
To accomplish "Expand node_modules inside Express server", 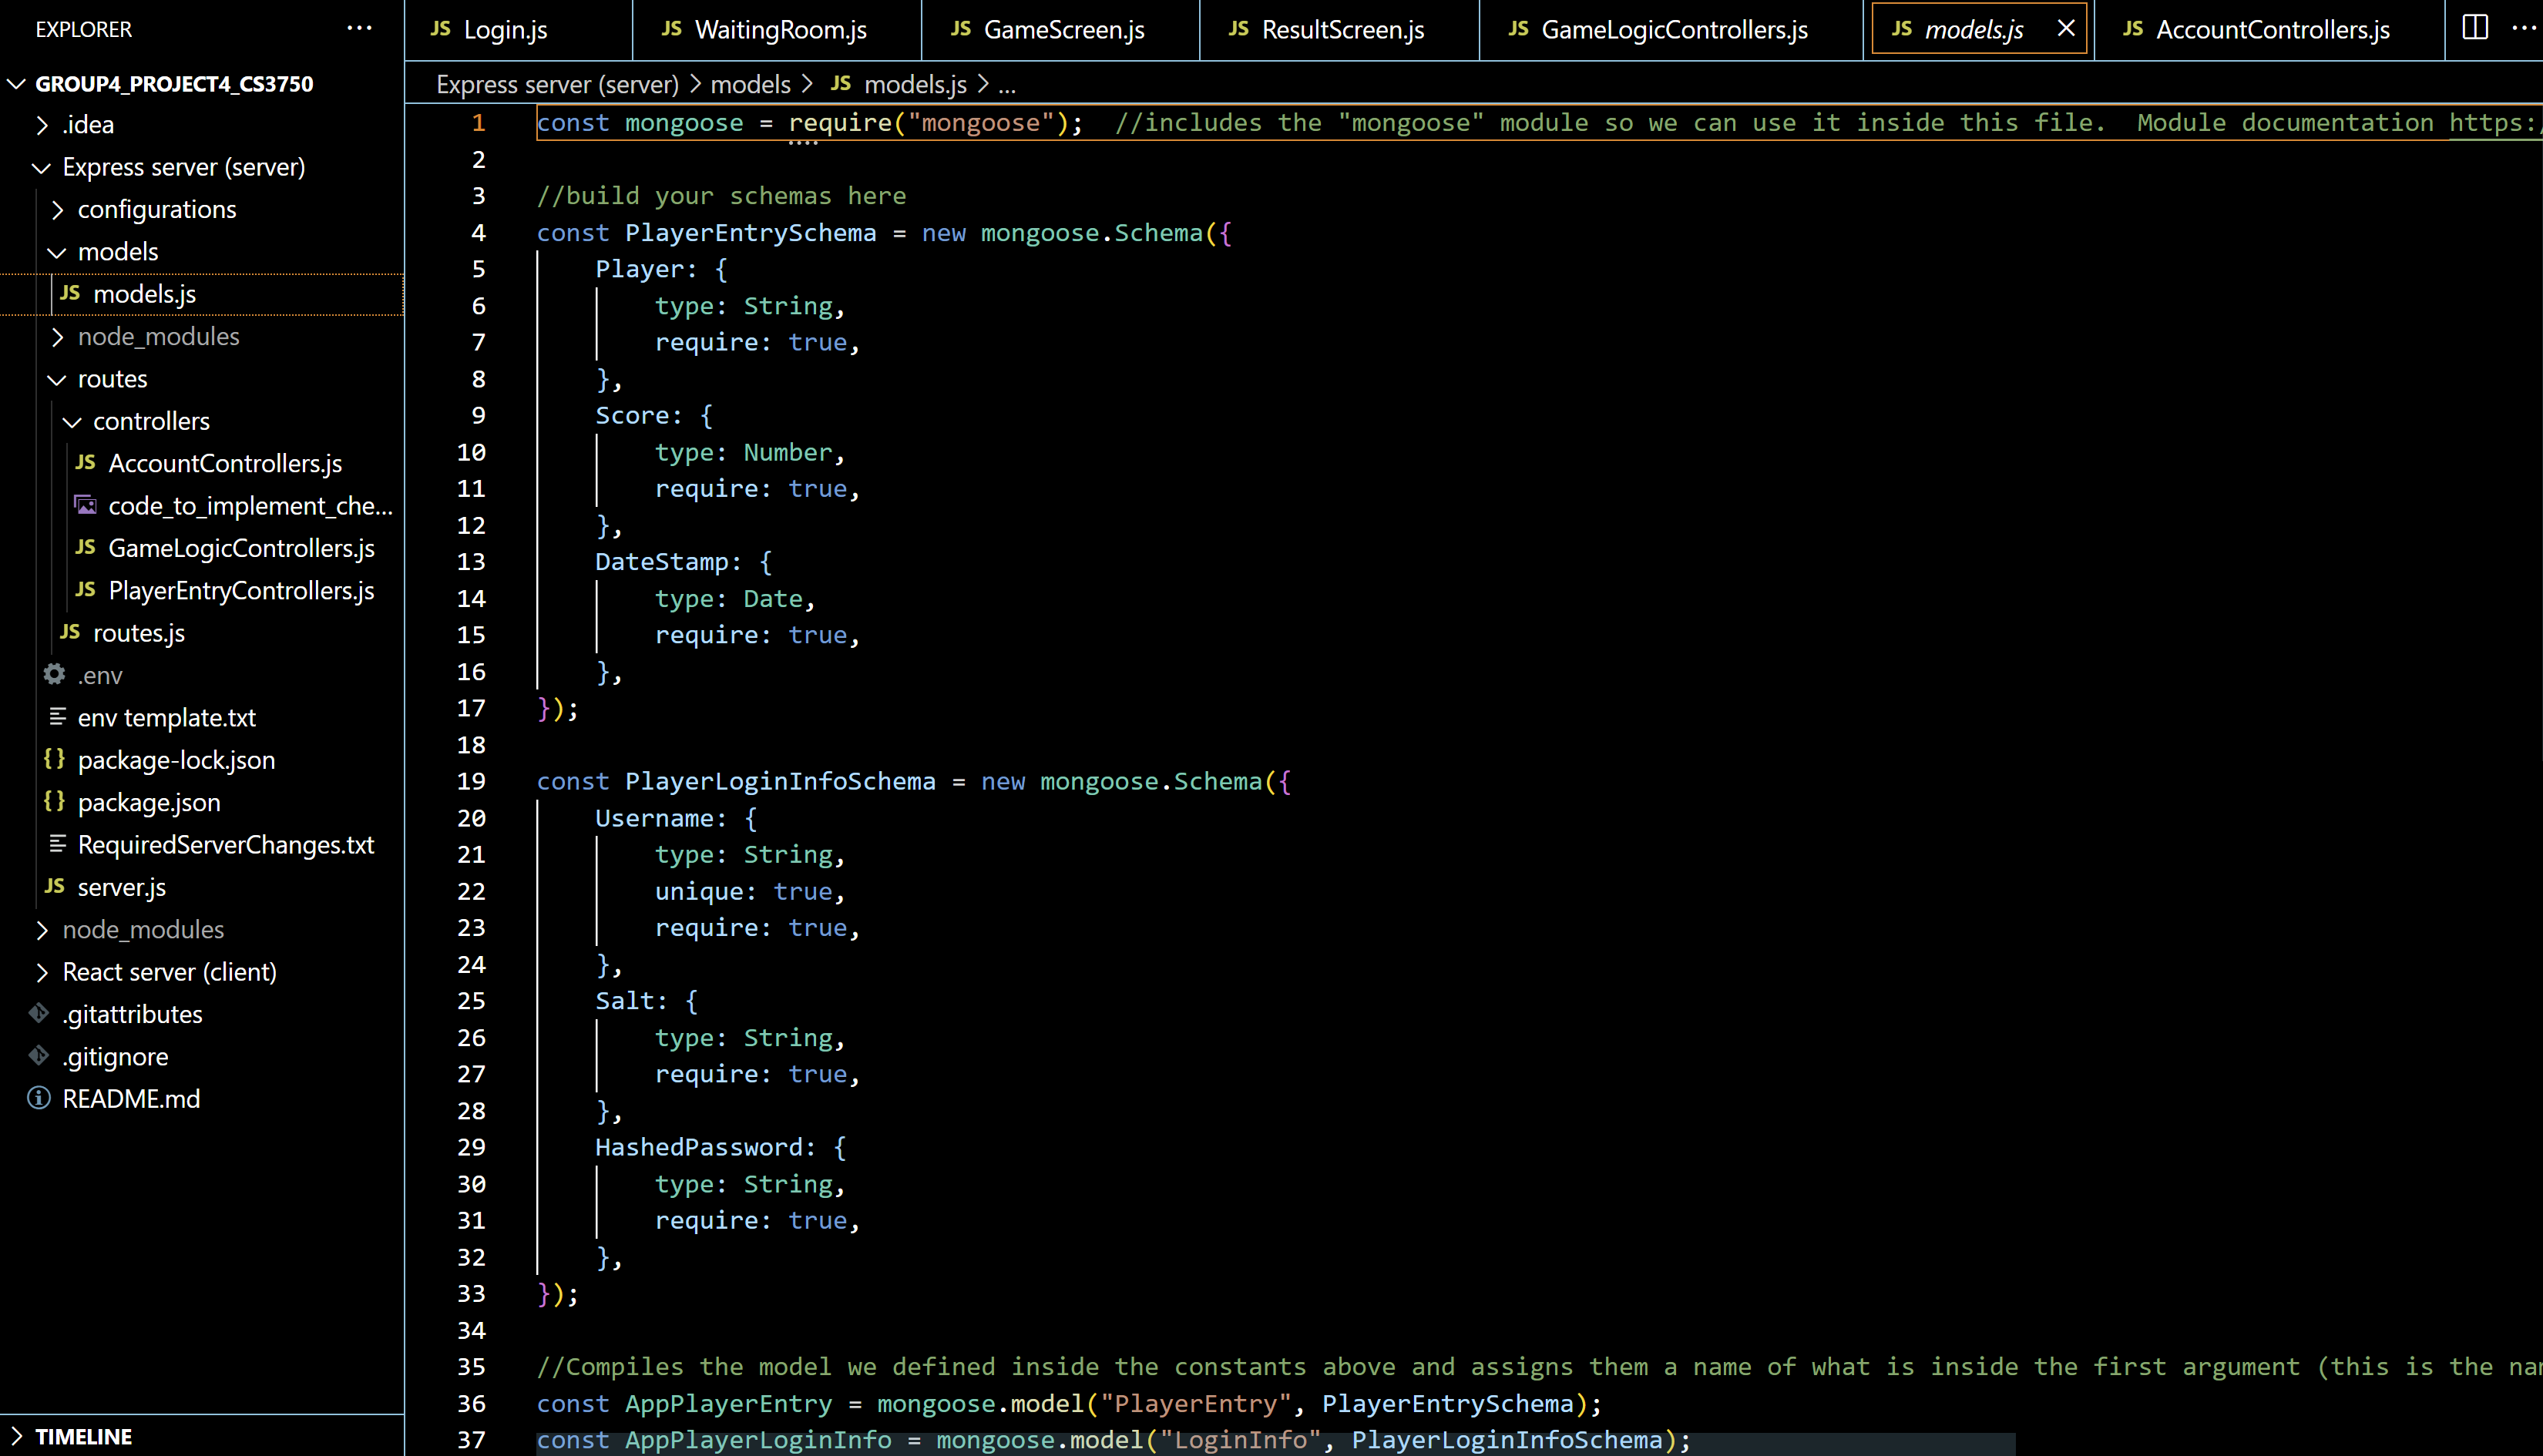I will (57, 337).
